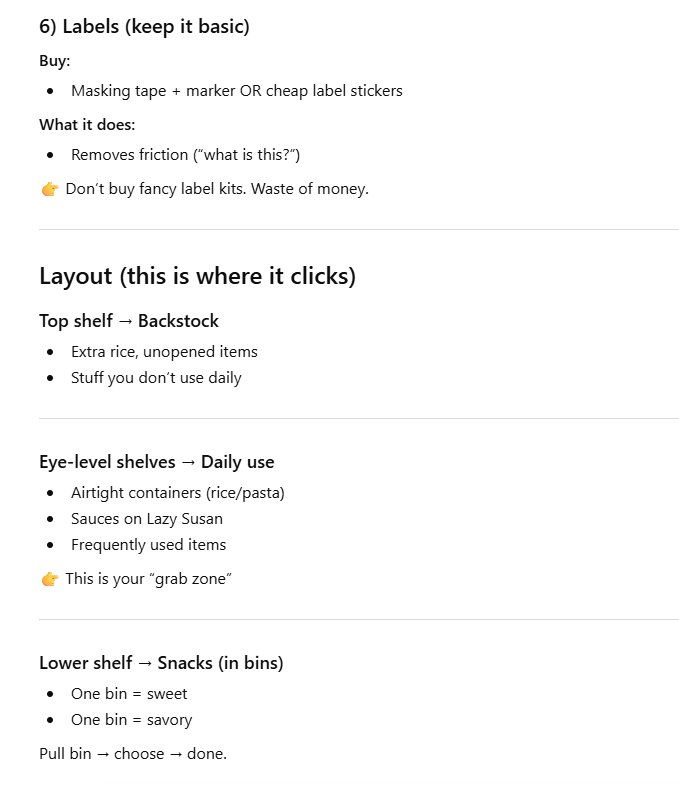
Task: Click the "Stuff you don't use daily" line
Action: 156,378
